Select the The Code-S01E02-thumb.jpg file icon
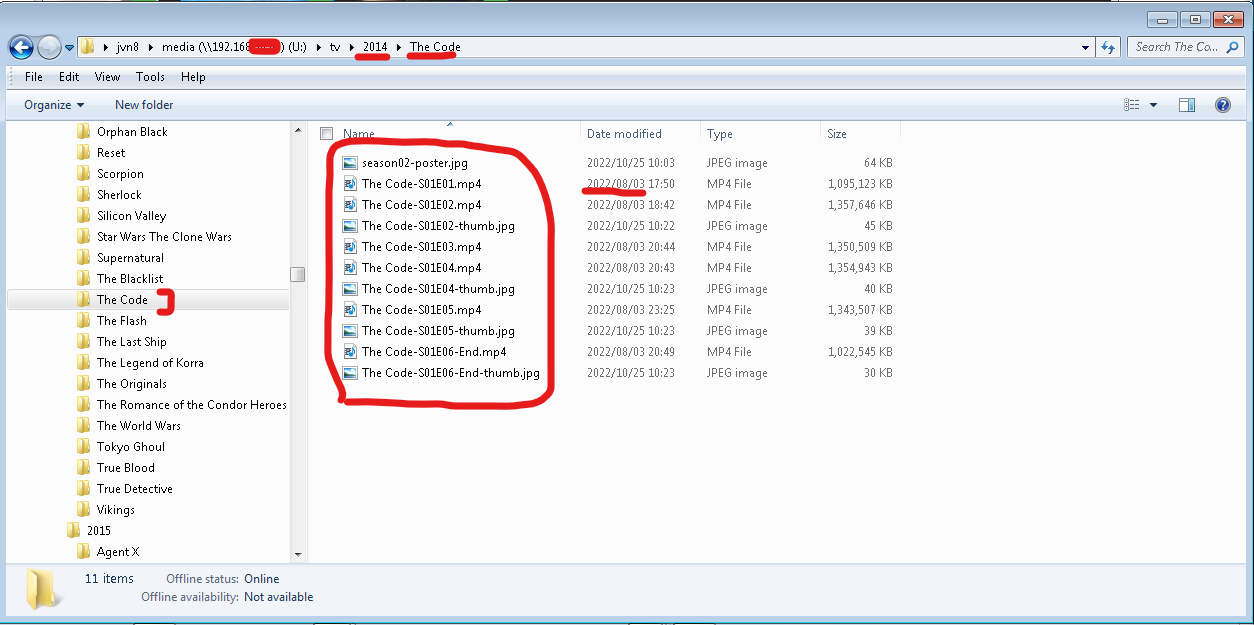The height and width of the screenshot is (625, 1254). pyautogui.click(x=349, y=226)
